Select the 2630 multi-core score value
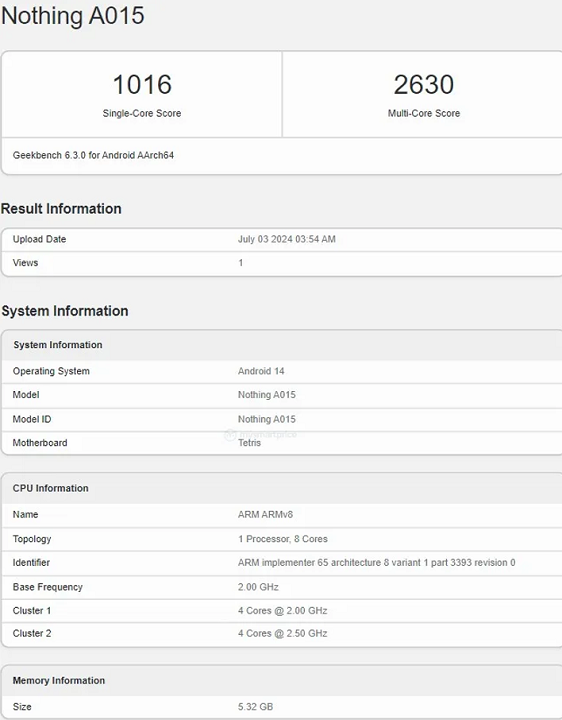562x720 pixels. point(423,84)
